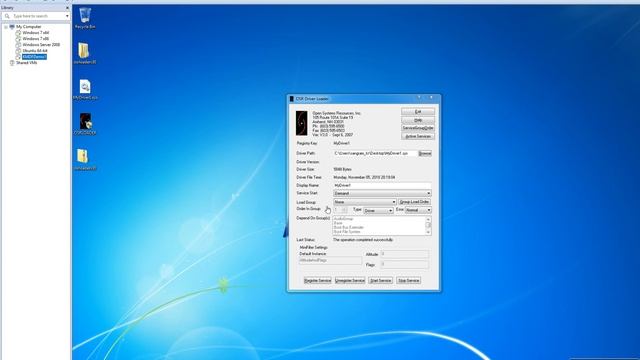
Task: Click the Exit button in OSR Driver Loader
Action: pyautogui.click(x=418, y=112)
